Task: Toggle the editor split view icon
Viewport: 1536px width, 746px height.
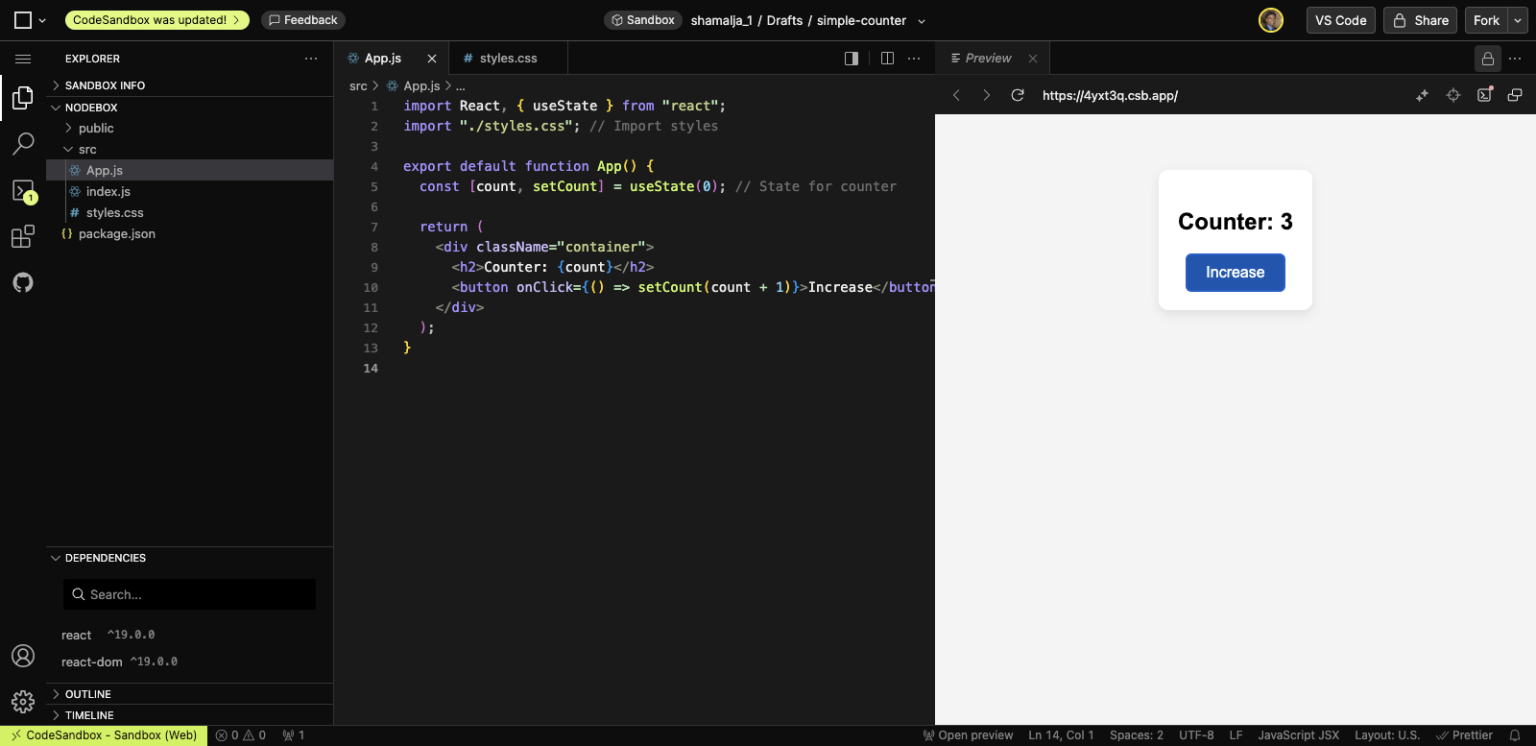Action: click(x=887, y=58)
